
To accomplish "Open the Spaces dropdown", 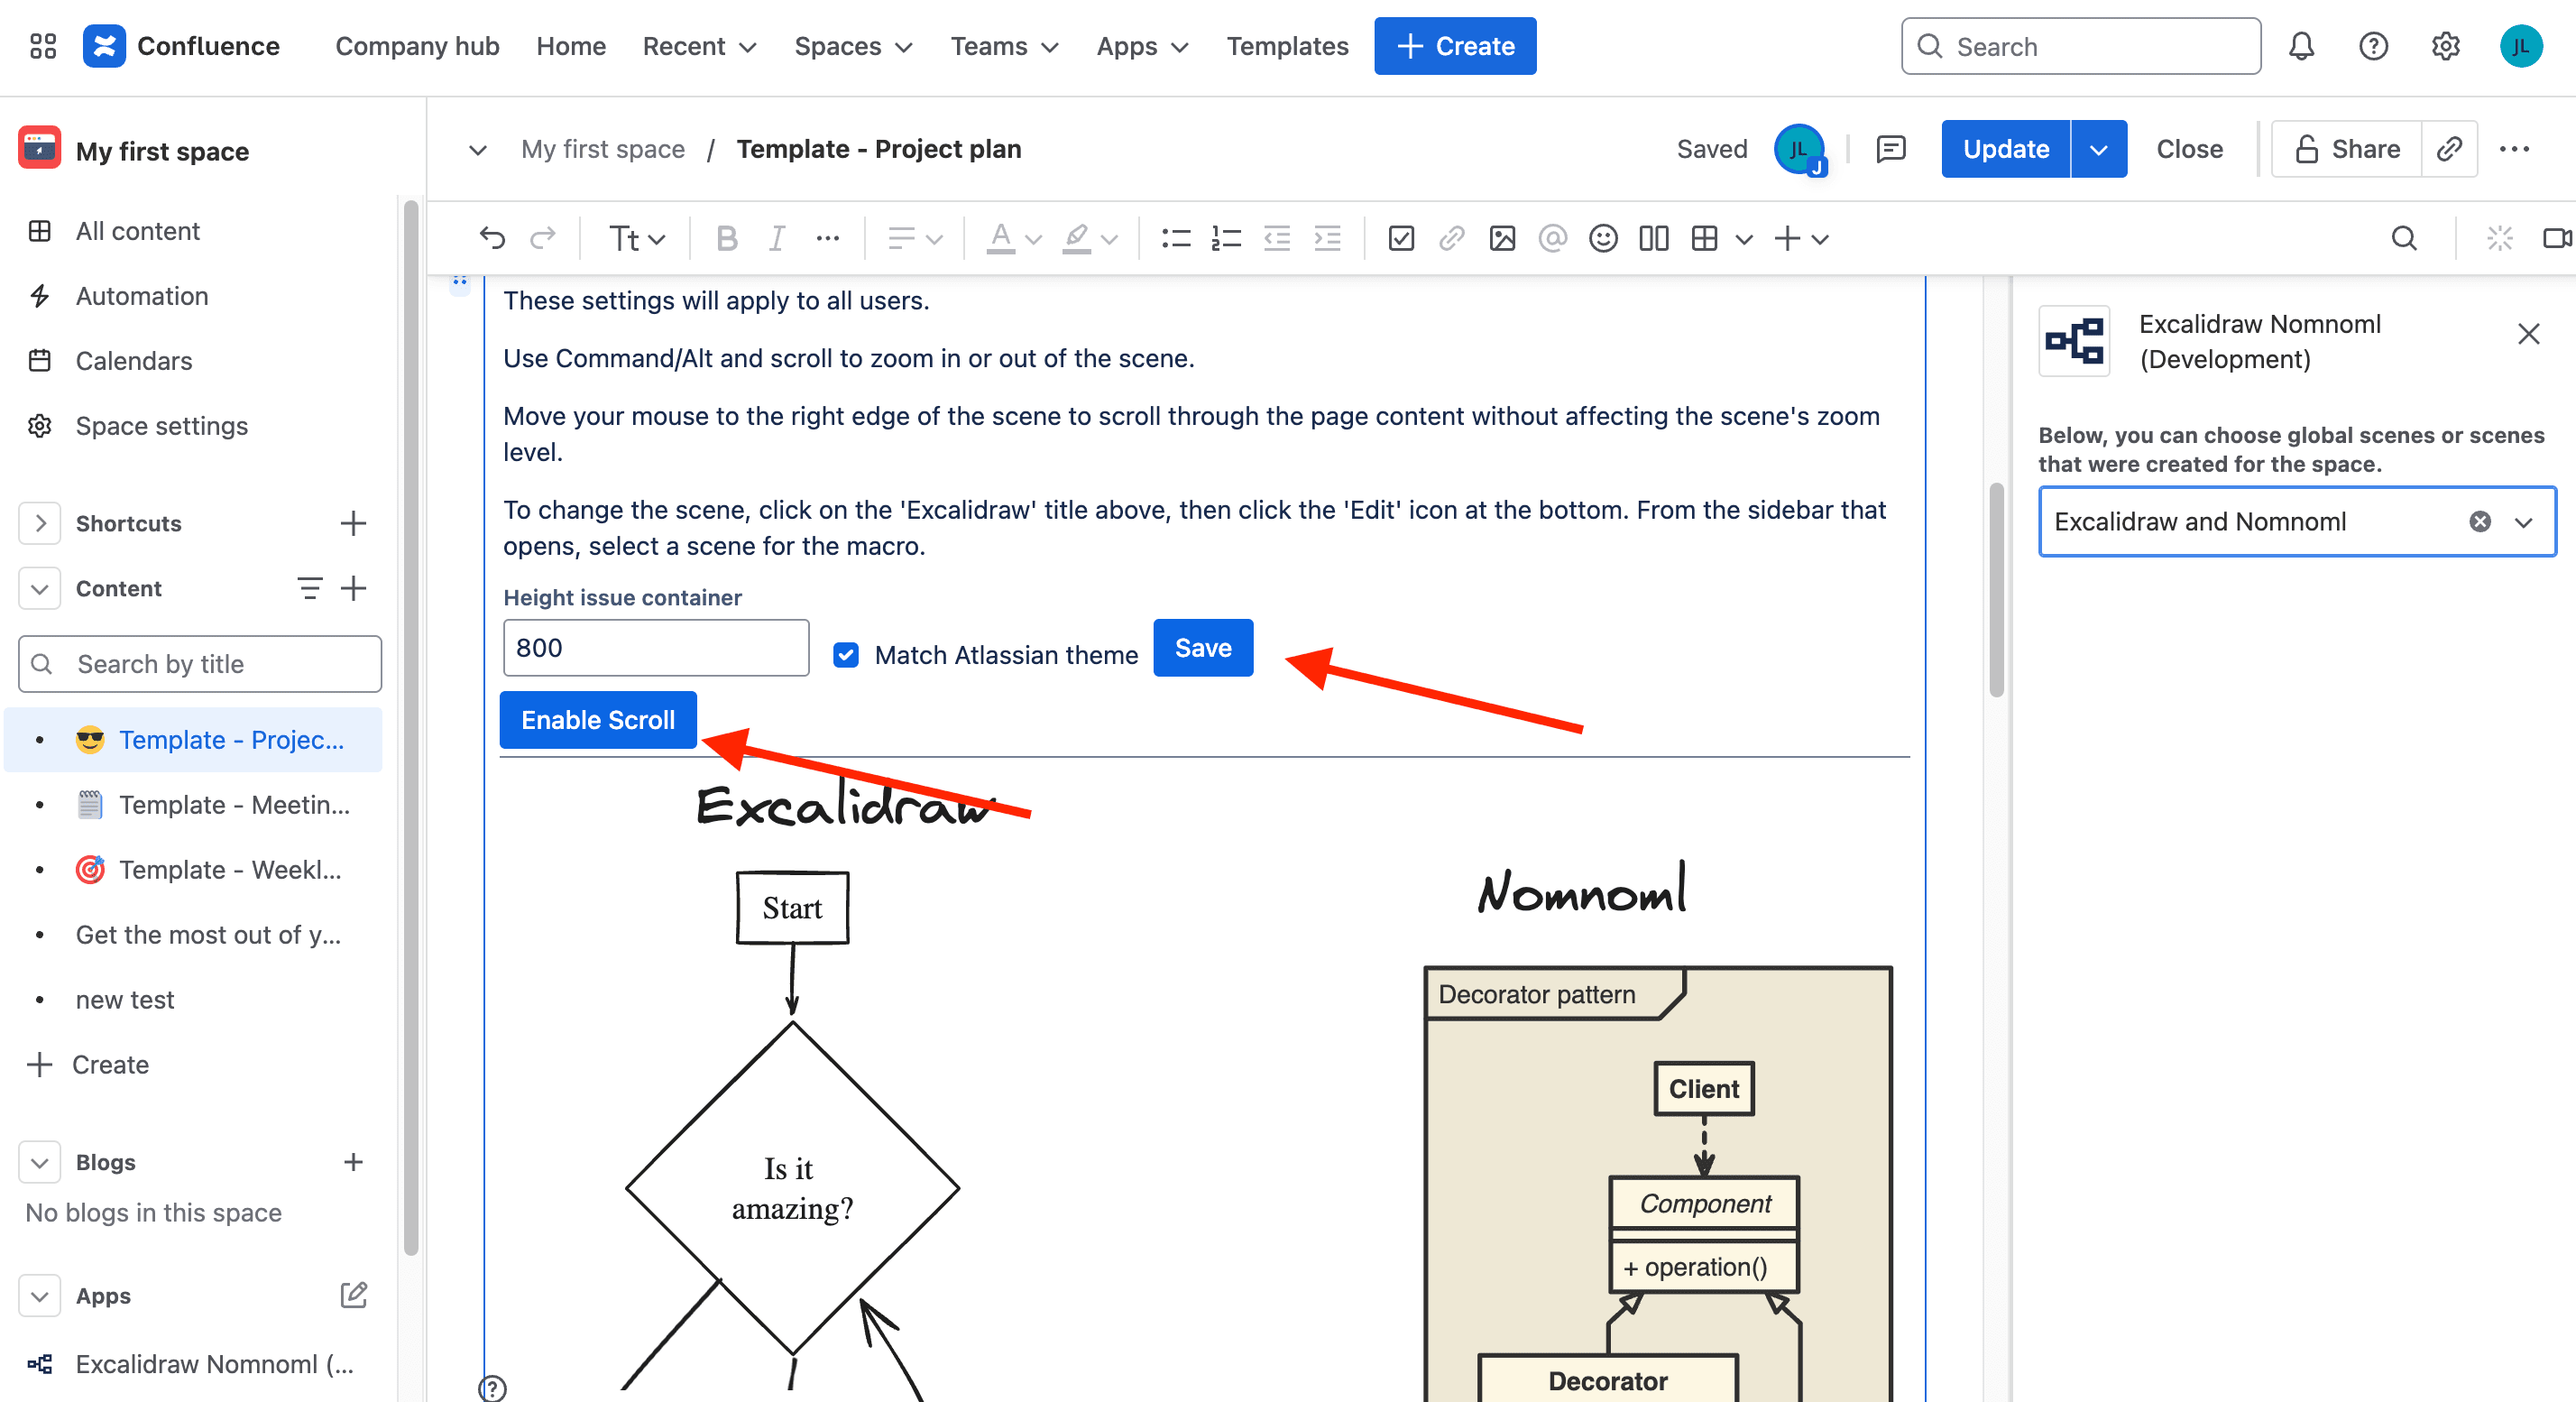I will pos(853,46).
